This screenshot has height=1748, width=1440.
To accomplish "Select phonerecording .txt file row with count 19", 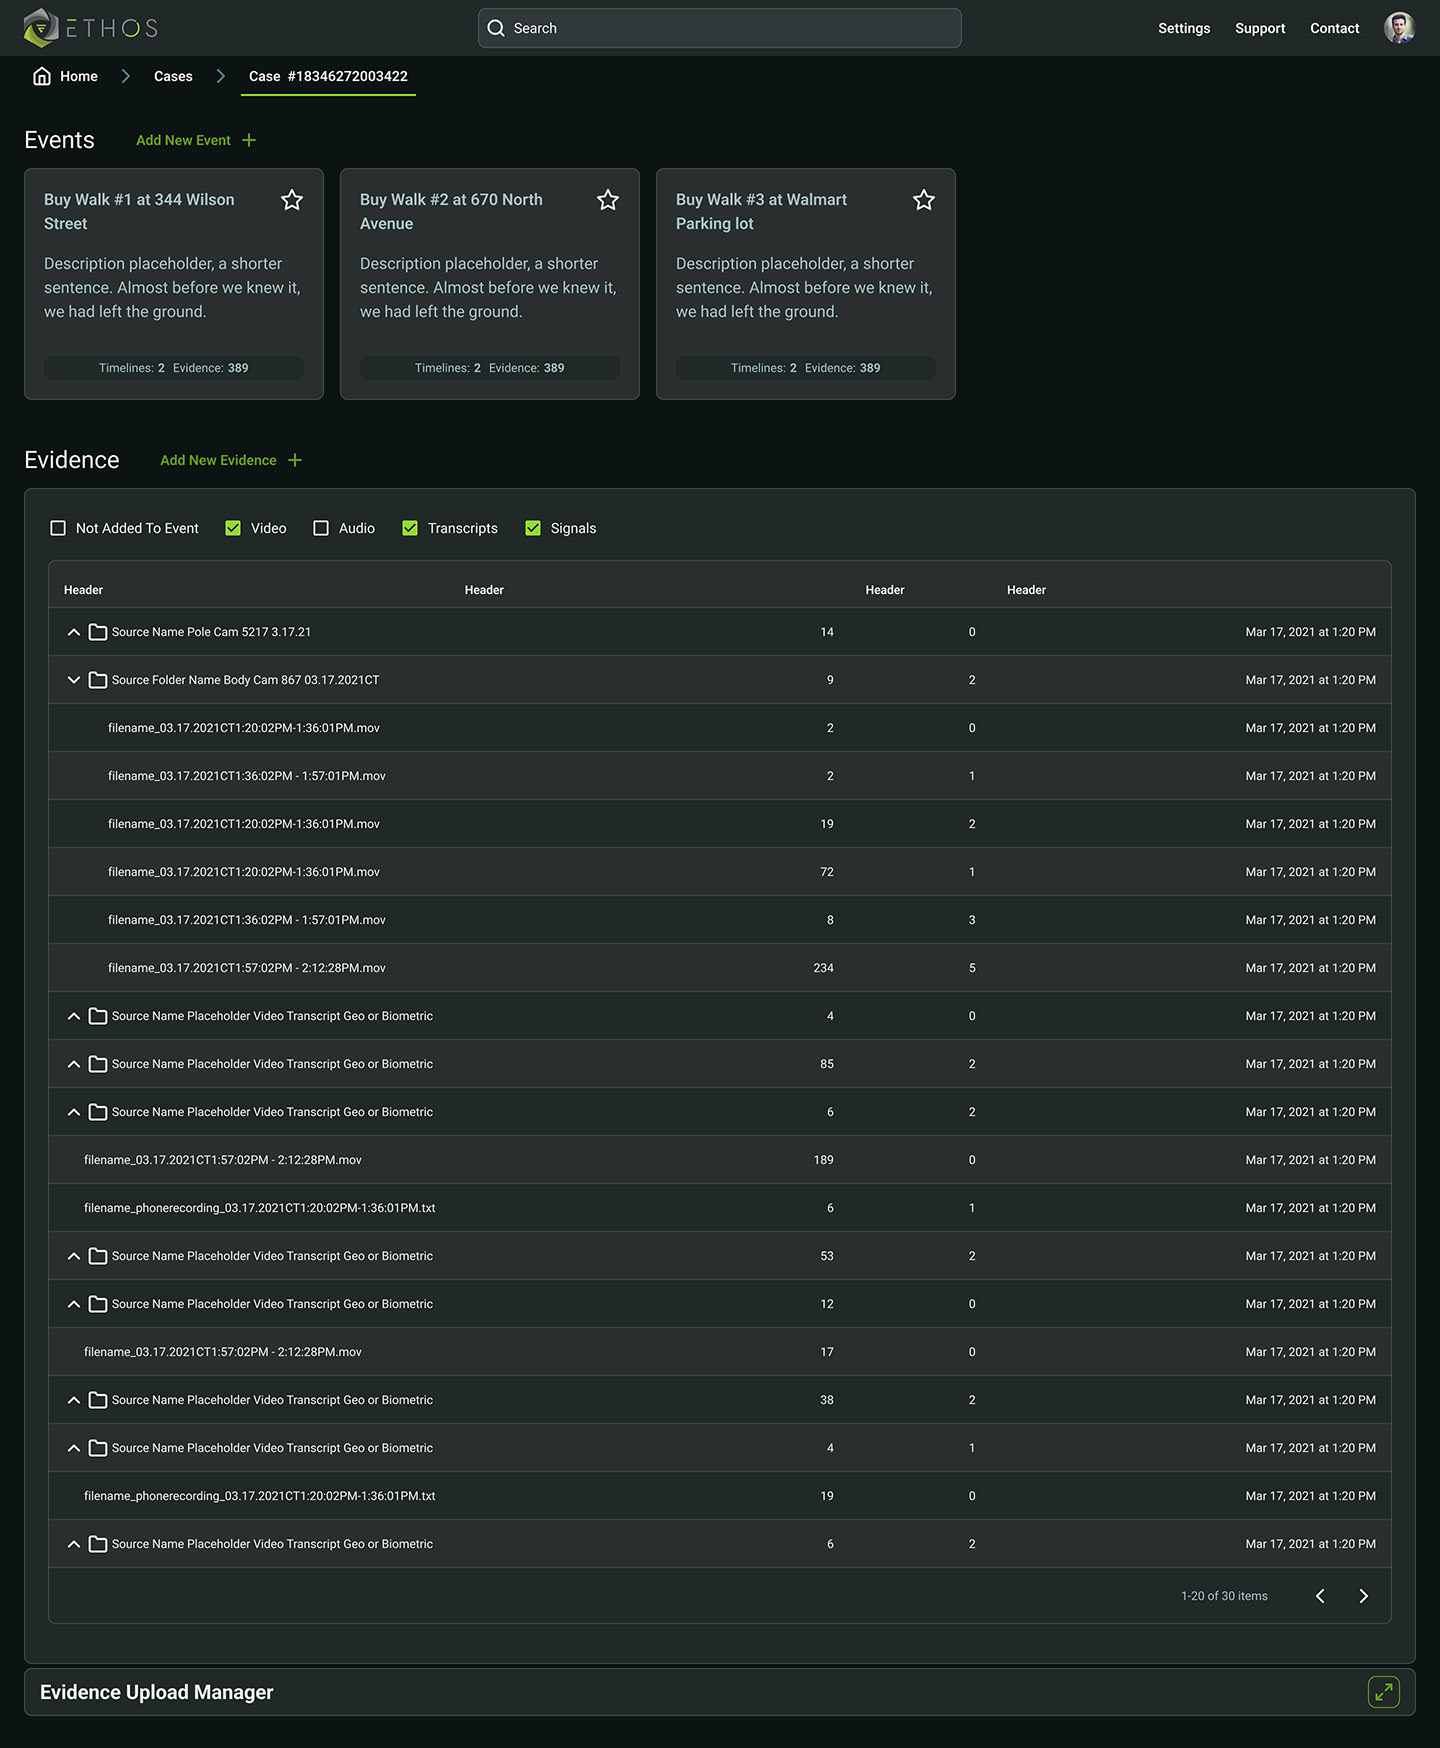I will [x=720, y=1496].
